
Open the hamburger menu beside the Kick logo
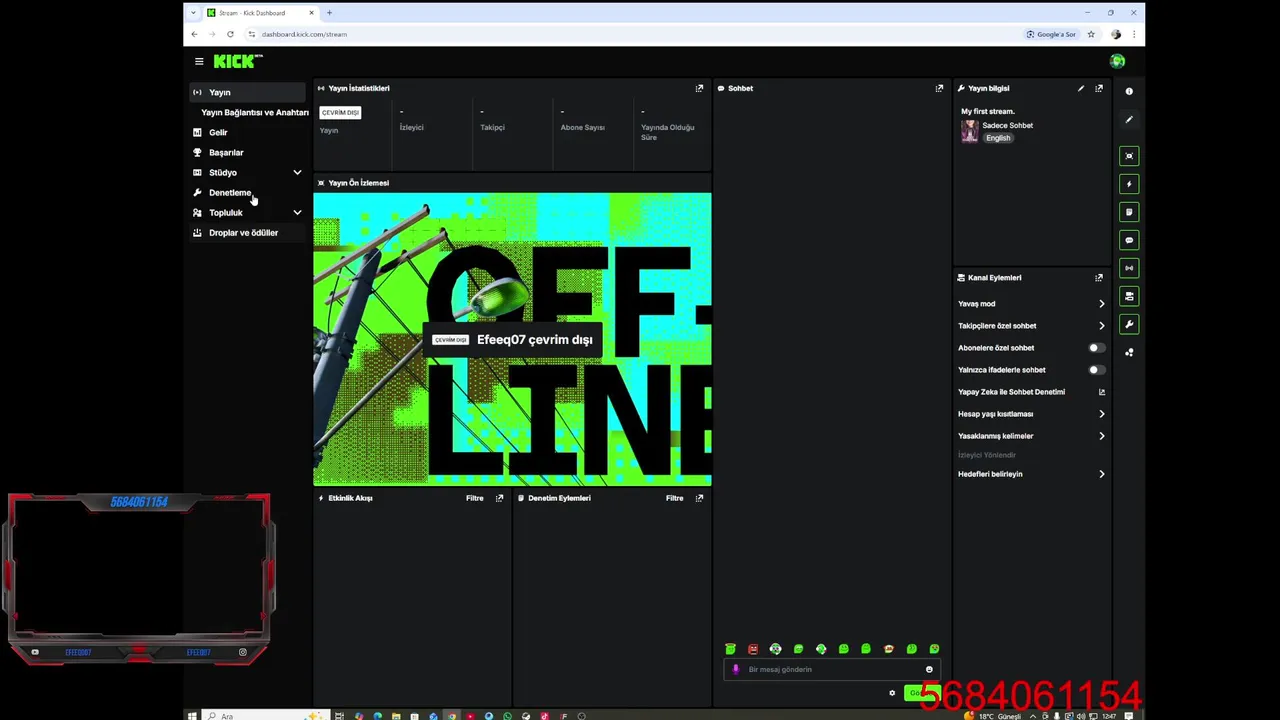[x=199, y=61]
